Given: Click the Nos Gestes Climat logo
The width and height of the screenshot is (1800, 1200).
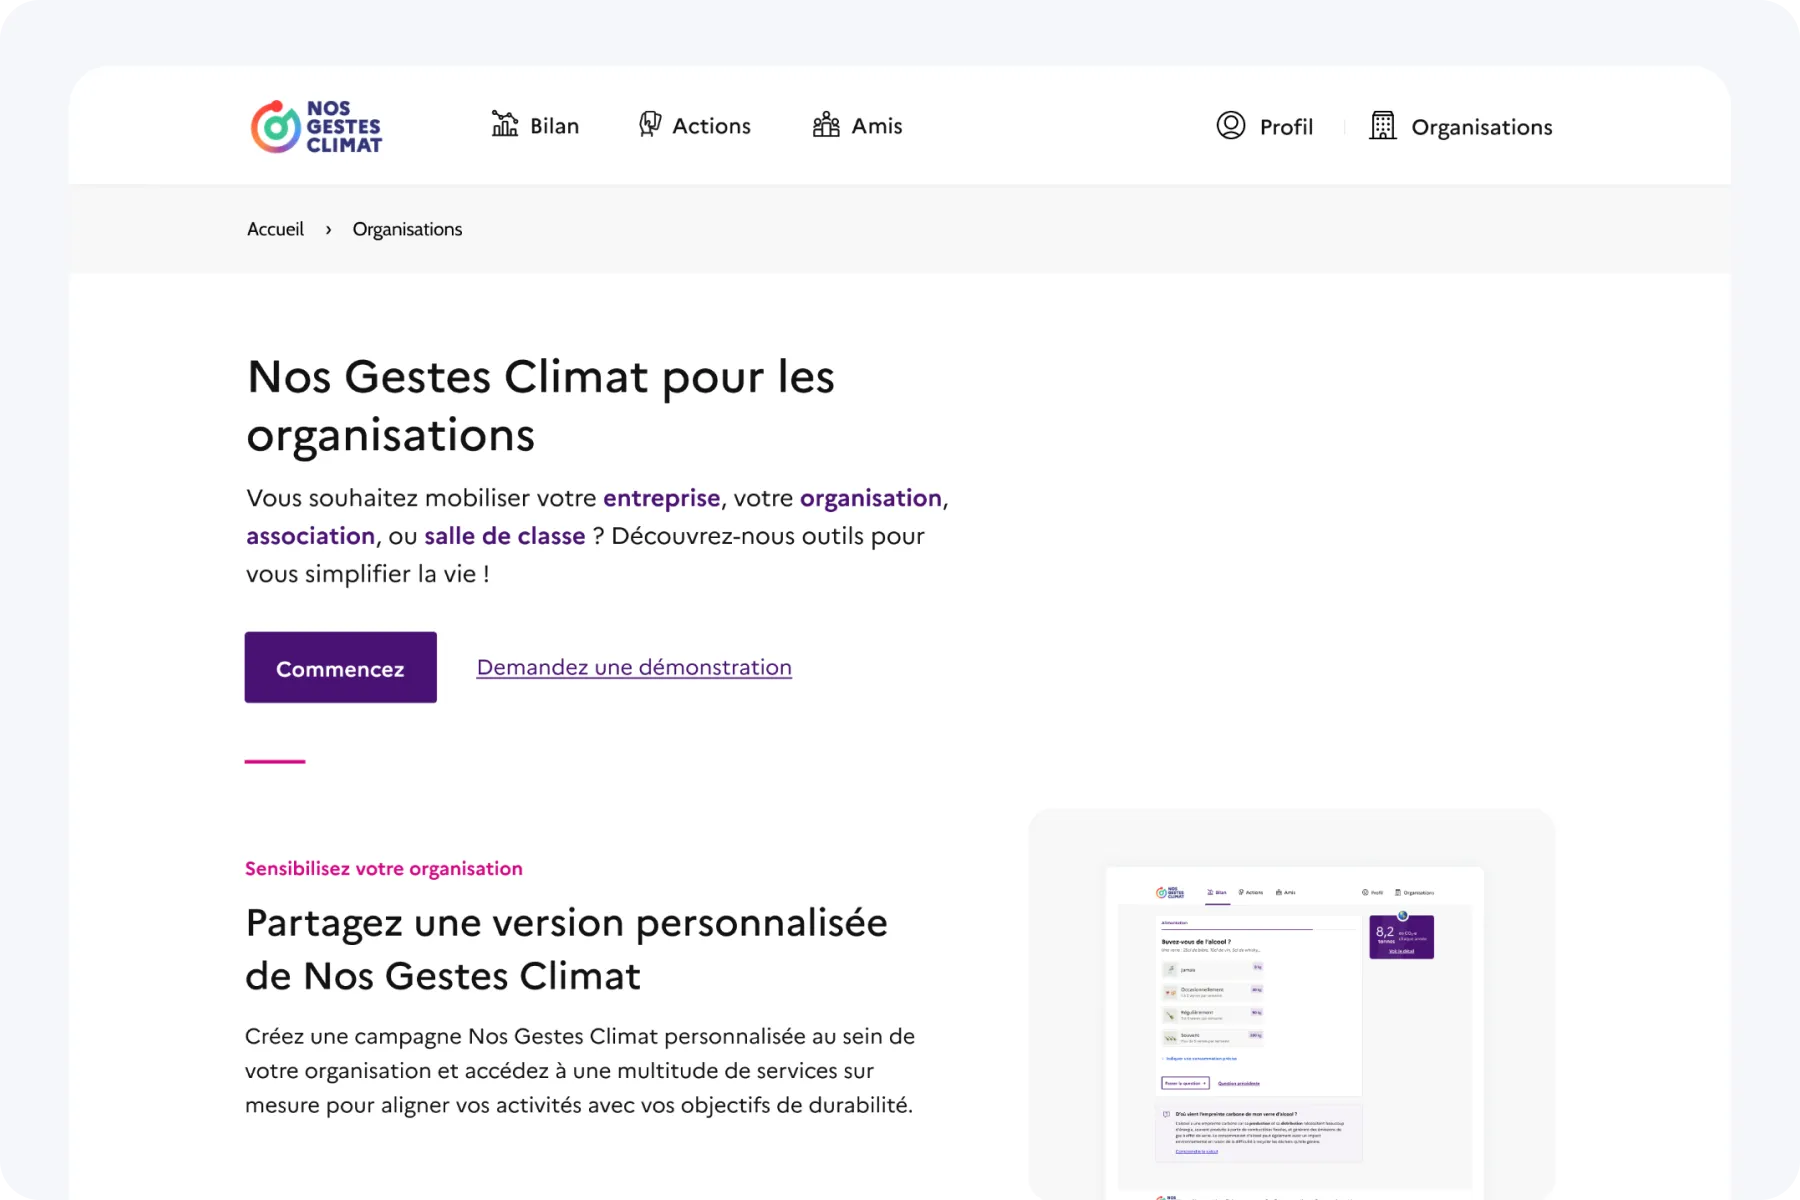Looking at the screenshot, I should pos(316,127).
